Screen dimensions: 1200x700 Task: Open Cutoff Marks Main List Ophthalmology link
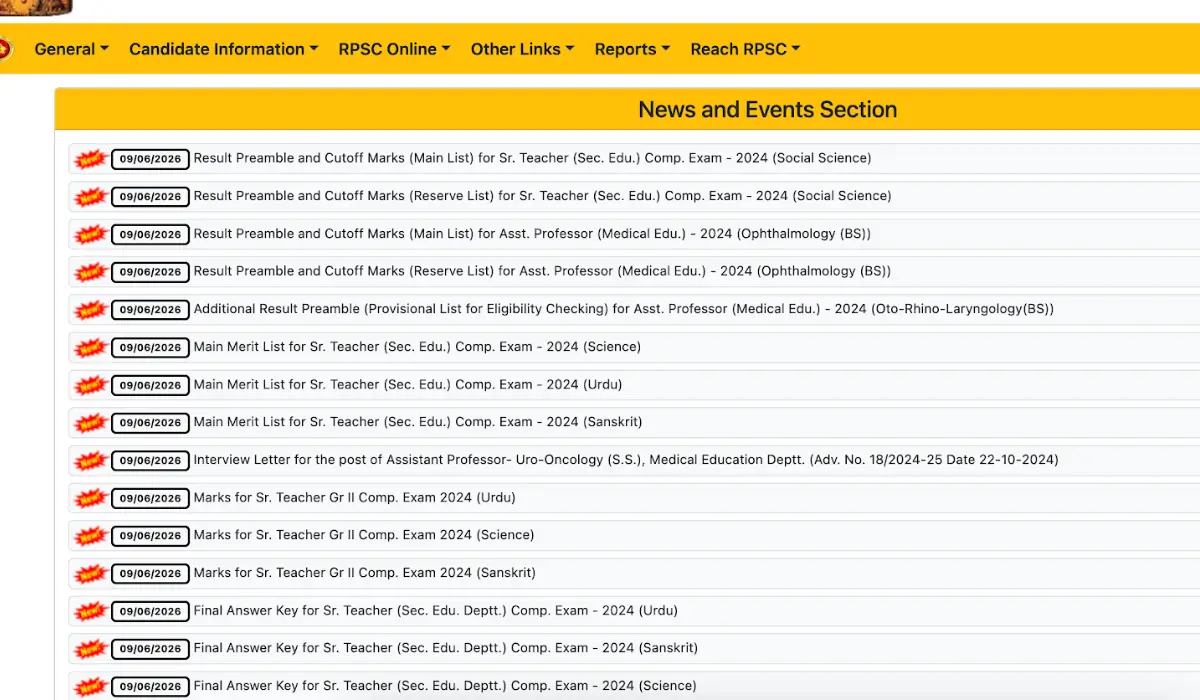click(532, 234)
